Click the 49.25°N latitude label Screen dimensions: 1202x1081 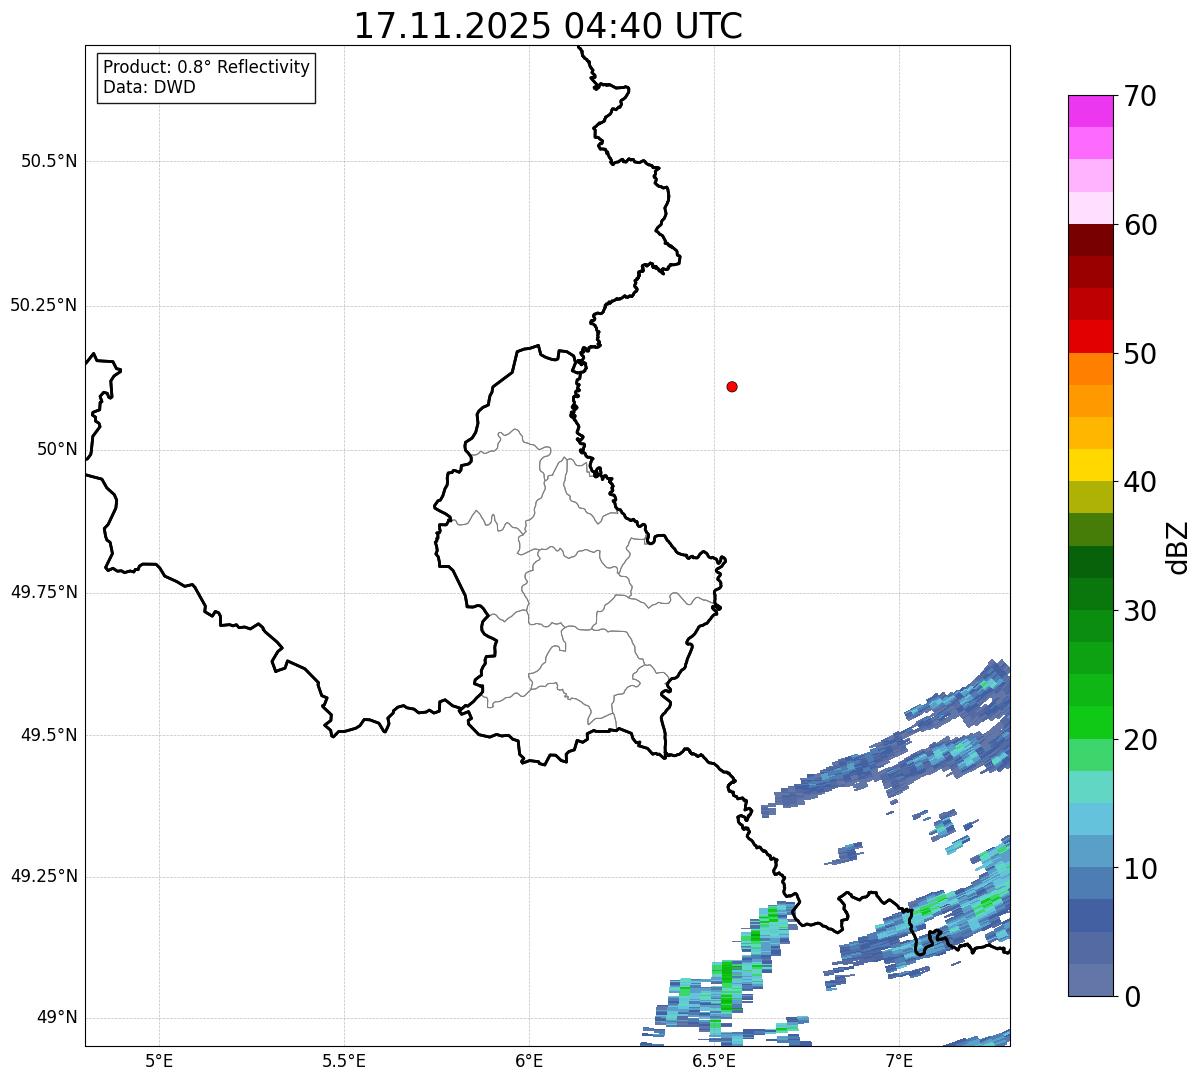click(x=44, y=876)
